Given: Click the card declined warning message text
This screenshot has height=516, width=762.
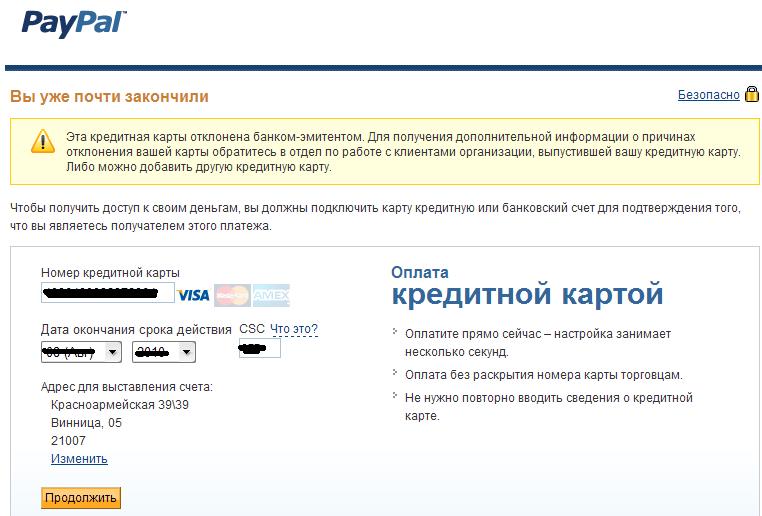Looking at the screenshot, I should tap(403, 152).
